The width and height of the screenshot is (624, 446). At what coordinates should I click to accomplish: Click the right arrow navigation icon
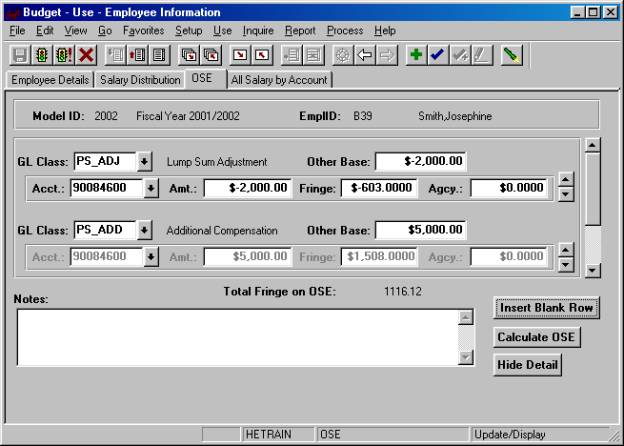[388, 56]
